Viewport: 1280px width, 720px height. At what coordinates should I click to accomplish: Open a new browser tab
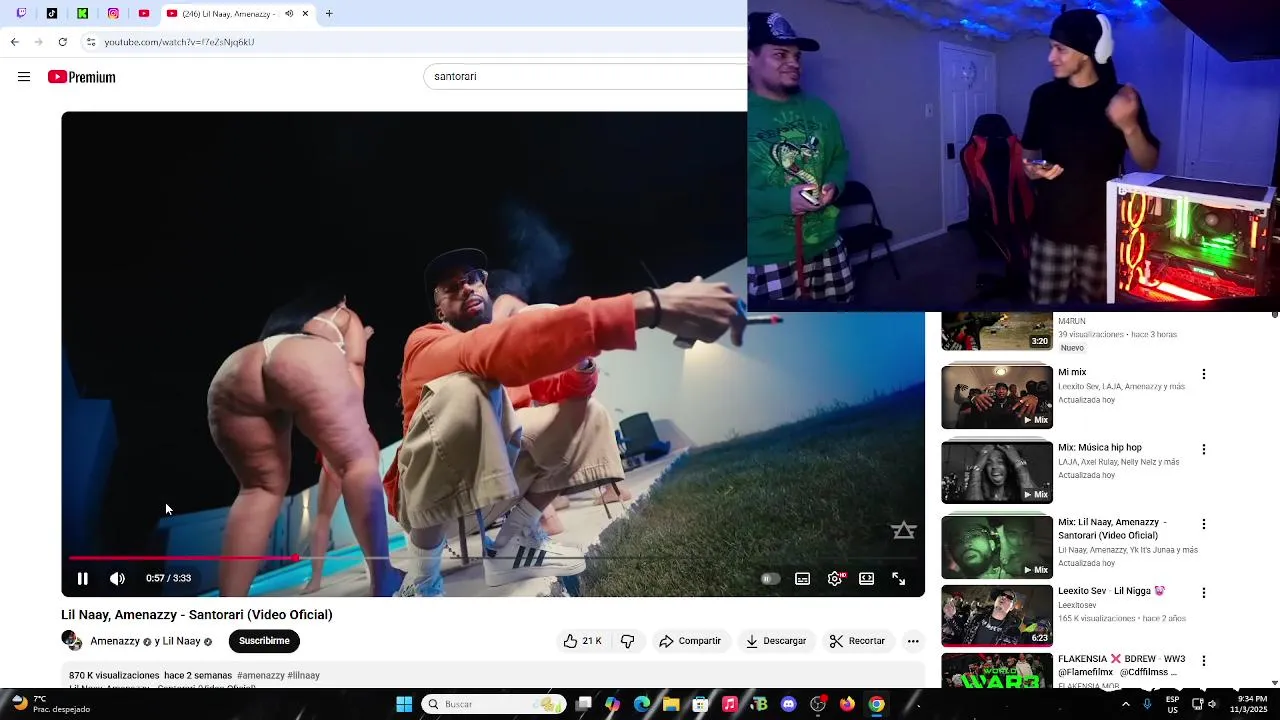[x=329, y=14]
